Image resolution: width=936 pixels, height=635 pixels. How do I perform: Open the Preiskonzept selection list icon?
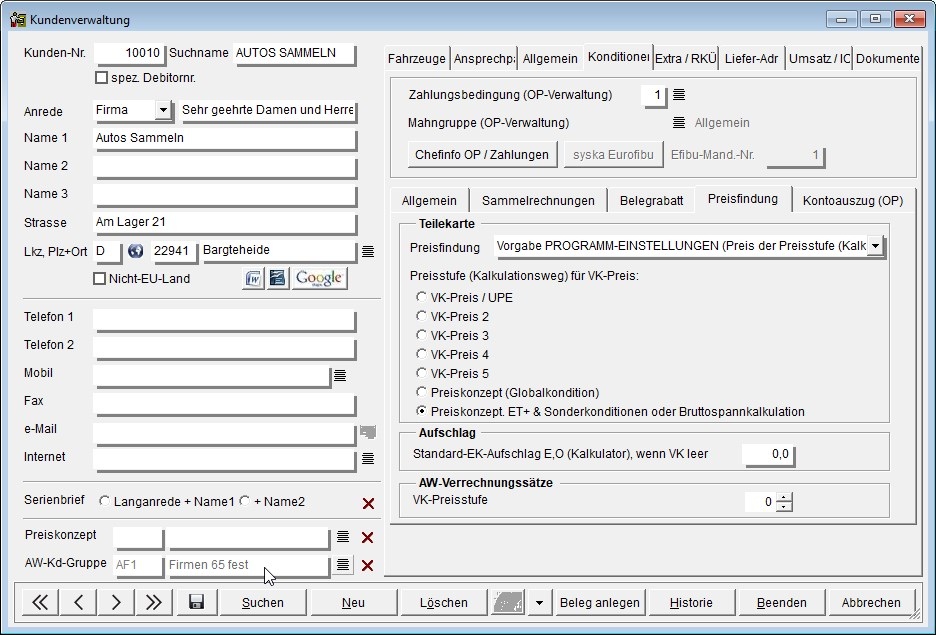click(343, 537)
